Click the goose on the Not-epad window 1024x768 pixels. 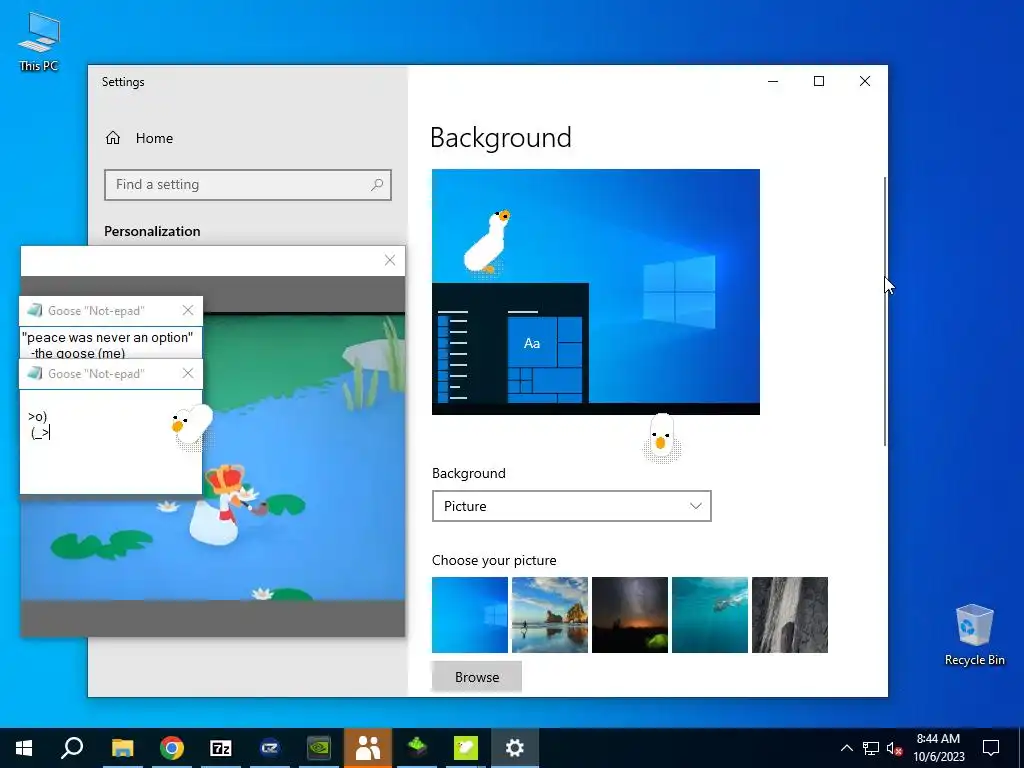pos(191,426)
